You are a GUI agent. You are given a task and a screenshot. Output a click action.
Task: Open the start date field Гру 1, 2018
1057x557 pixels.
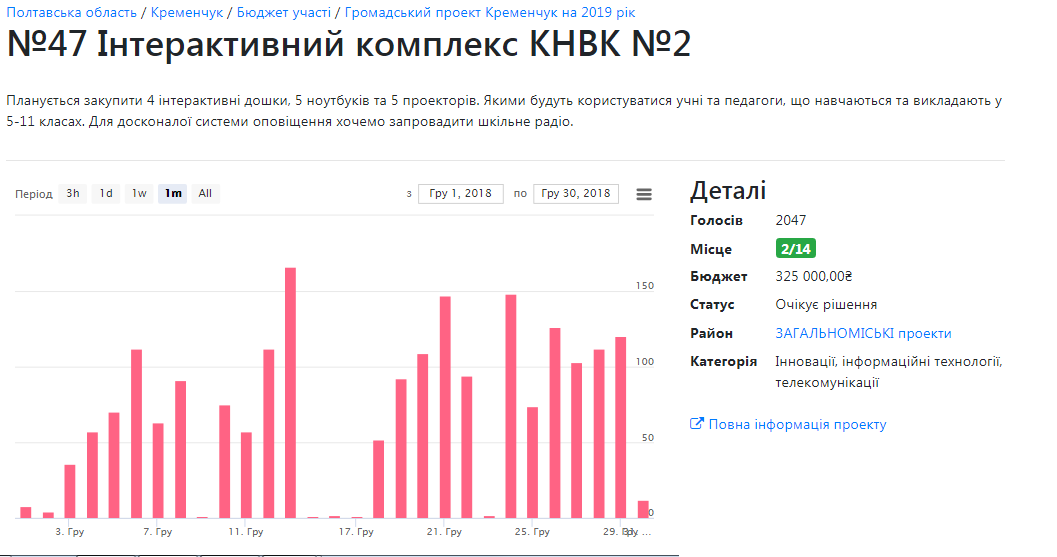[x=460, y=194]
